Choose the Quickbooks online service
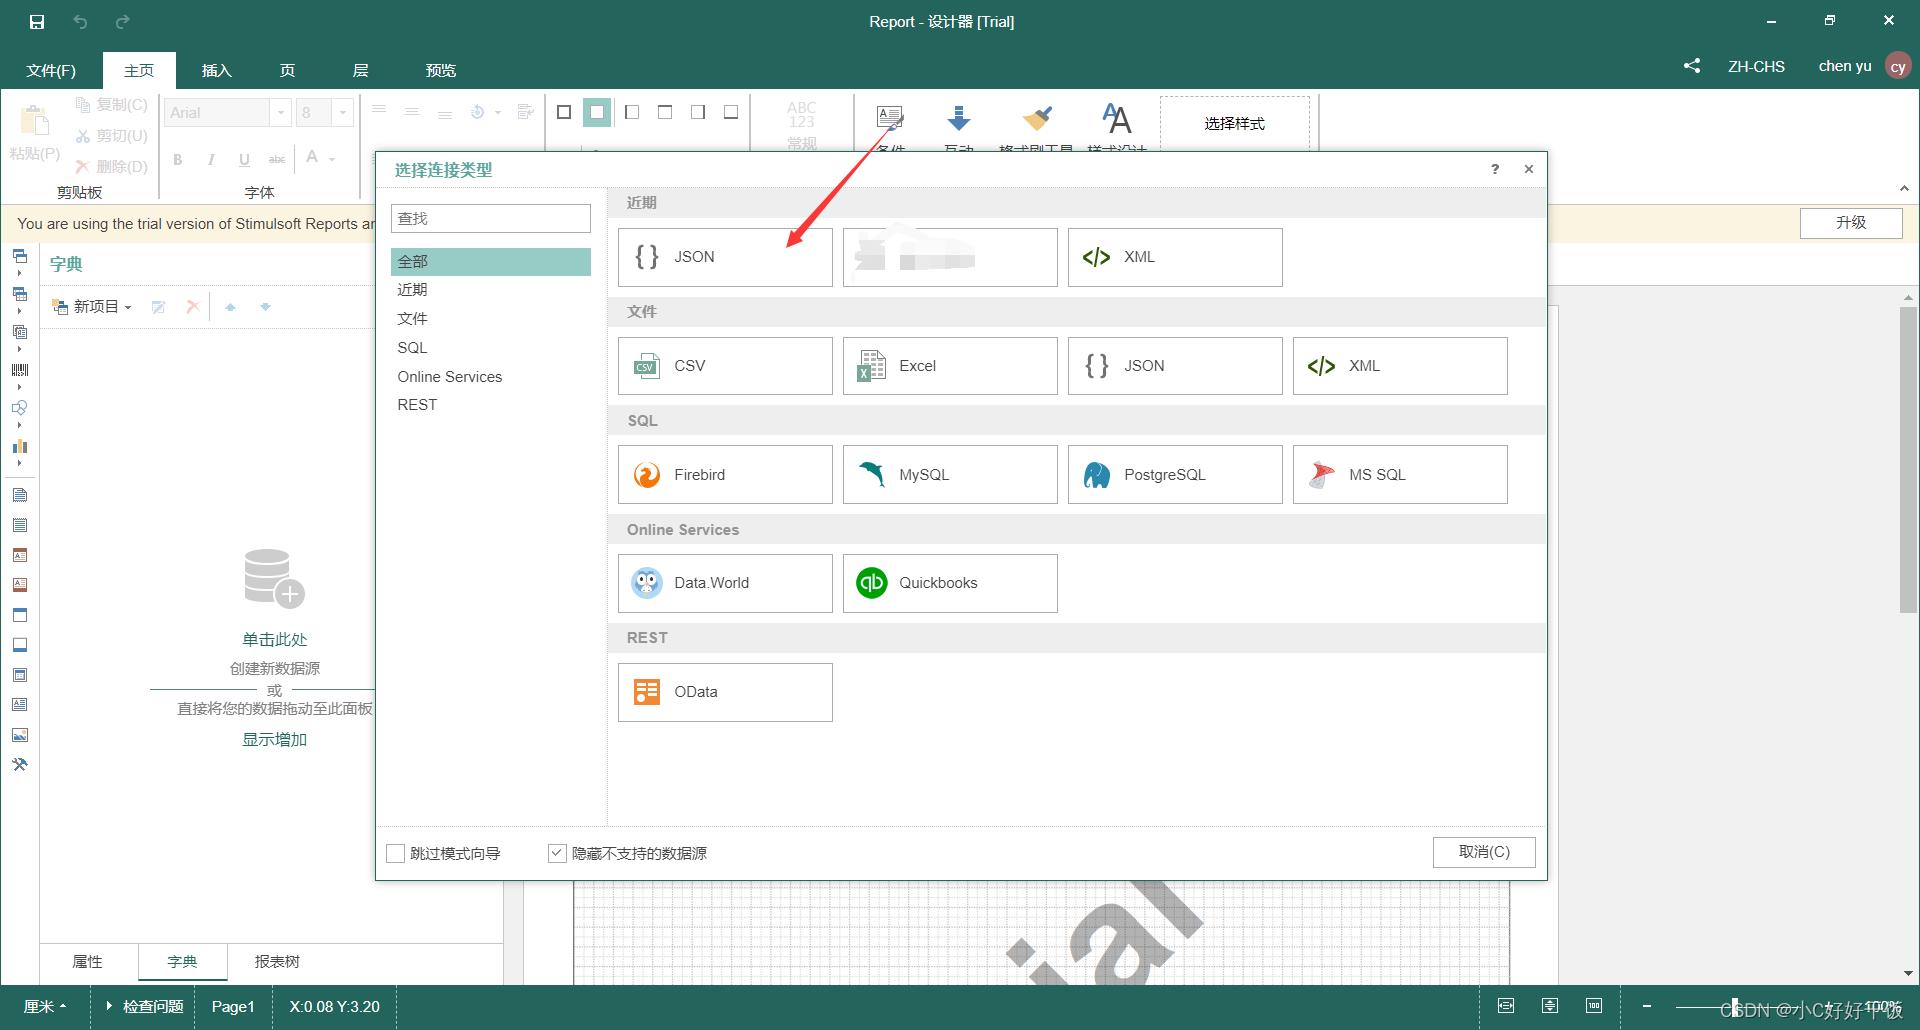This screenshot has width=1920, height=1030. point(950,583)
